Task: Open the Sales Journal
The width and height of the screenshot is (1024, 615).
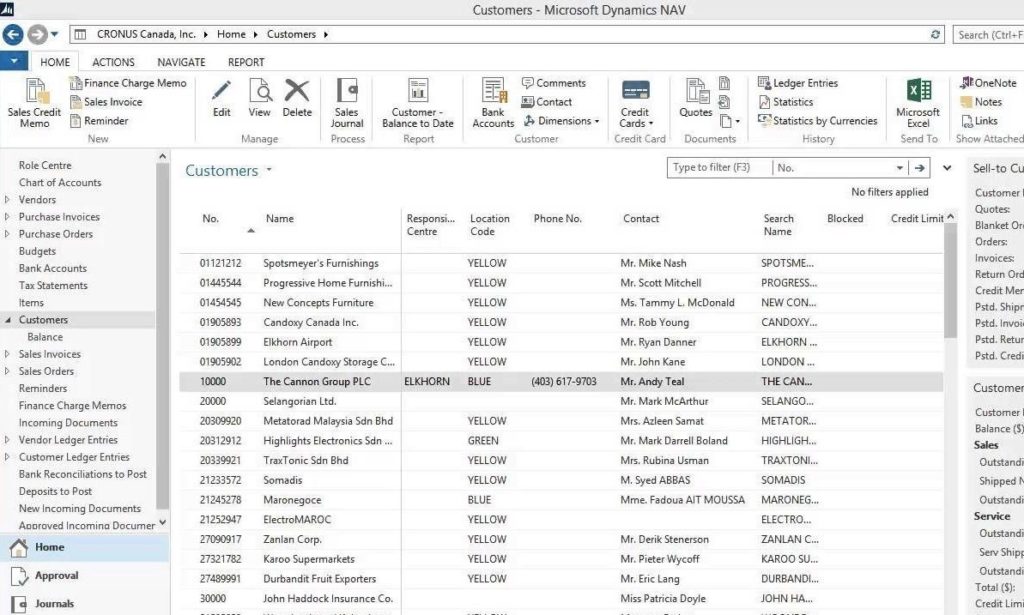Action: (347, 103)
